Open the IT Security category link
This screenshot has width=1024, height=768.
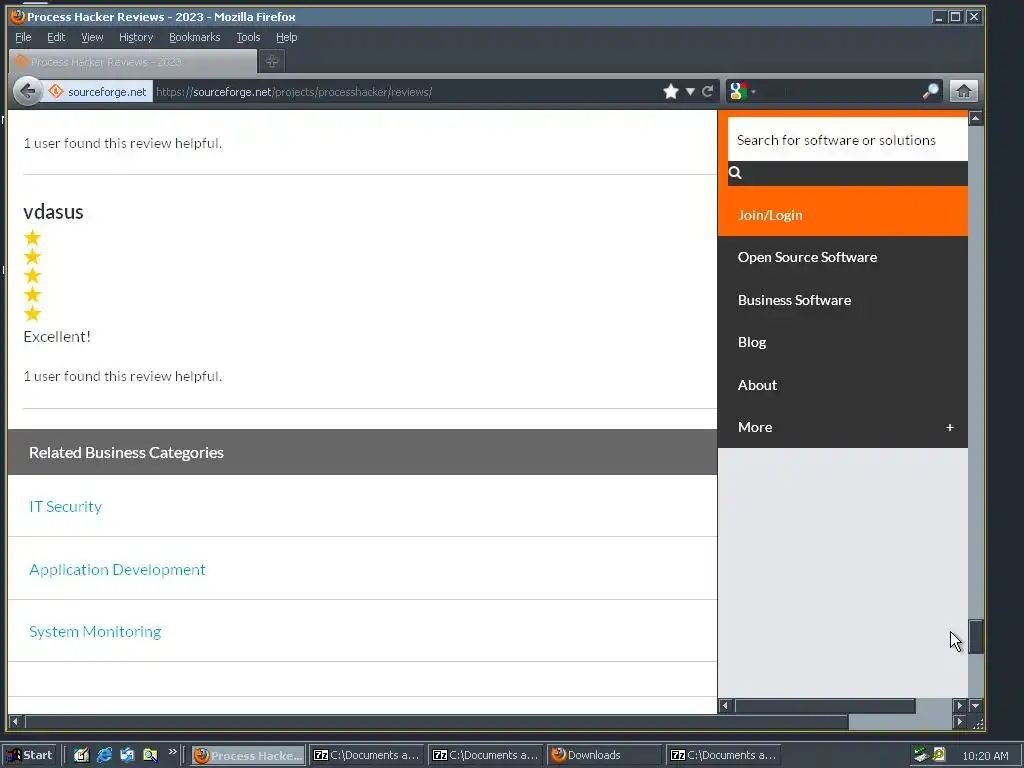65,507
